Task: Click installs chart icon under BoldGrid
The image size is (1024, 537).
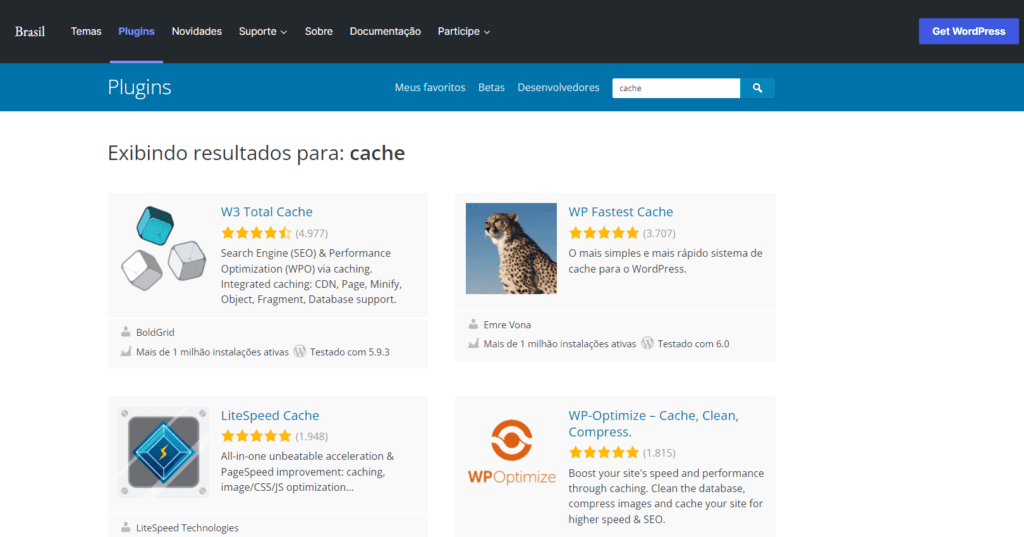Action: [125, 351]
